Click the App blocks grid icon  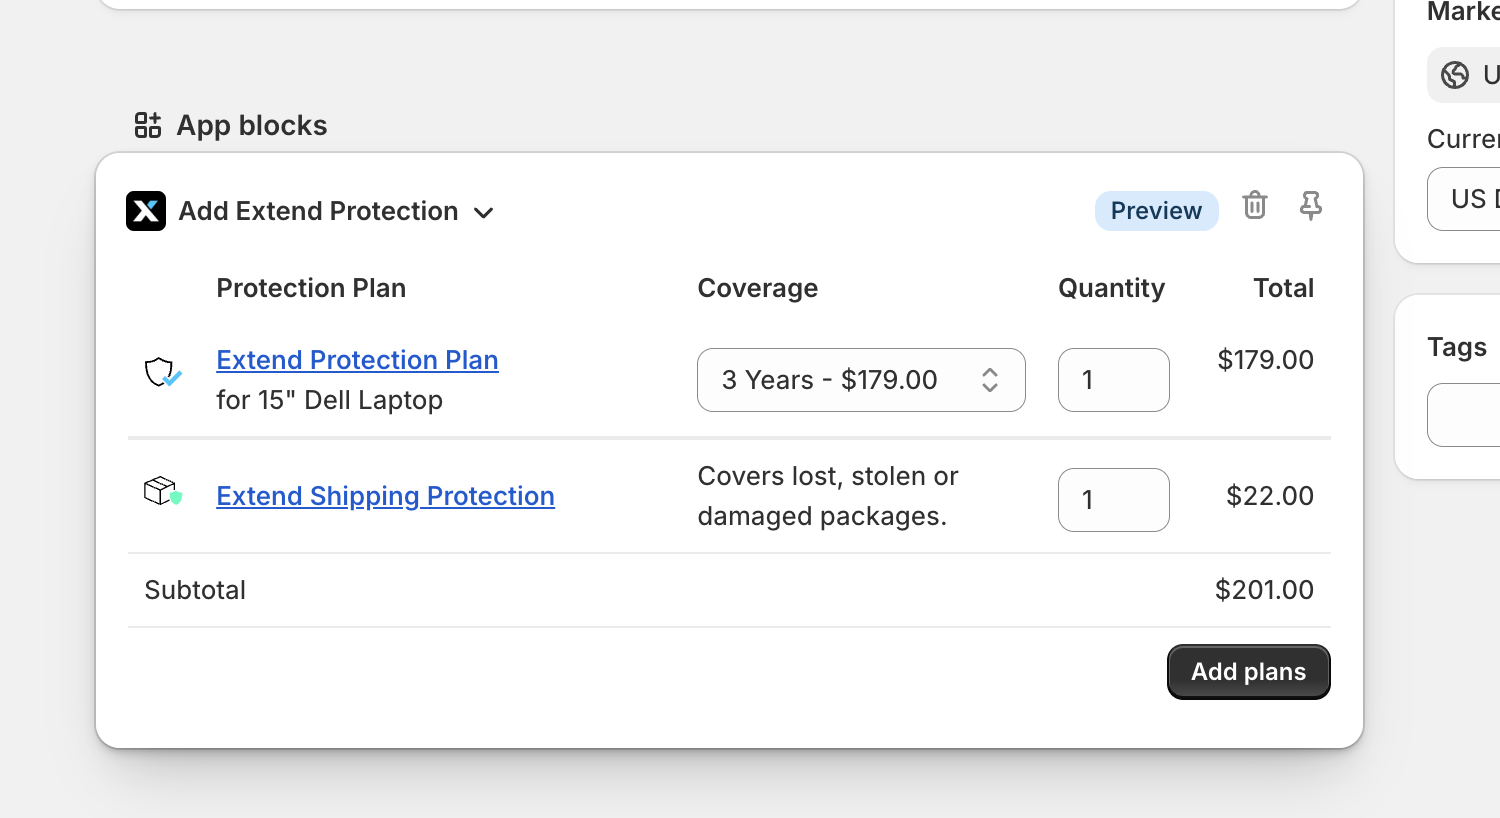click(148, 125)
